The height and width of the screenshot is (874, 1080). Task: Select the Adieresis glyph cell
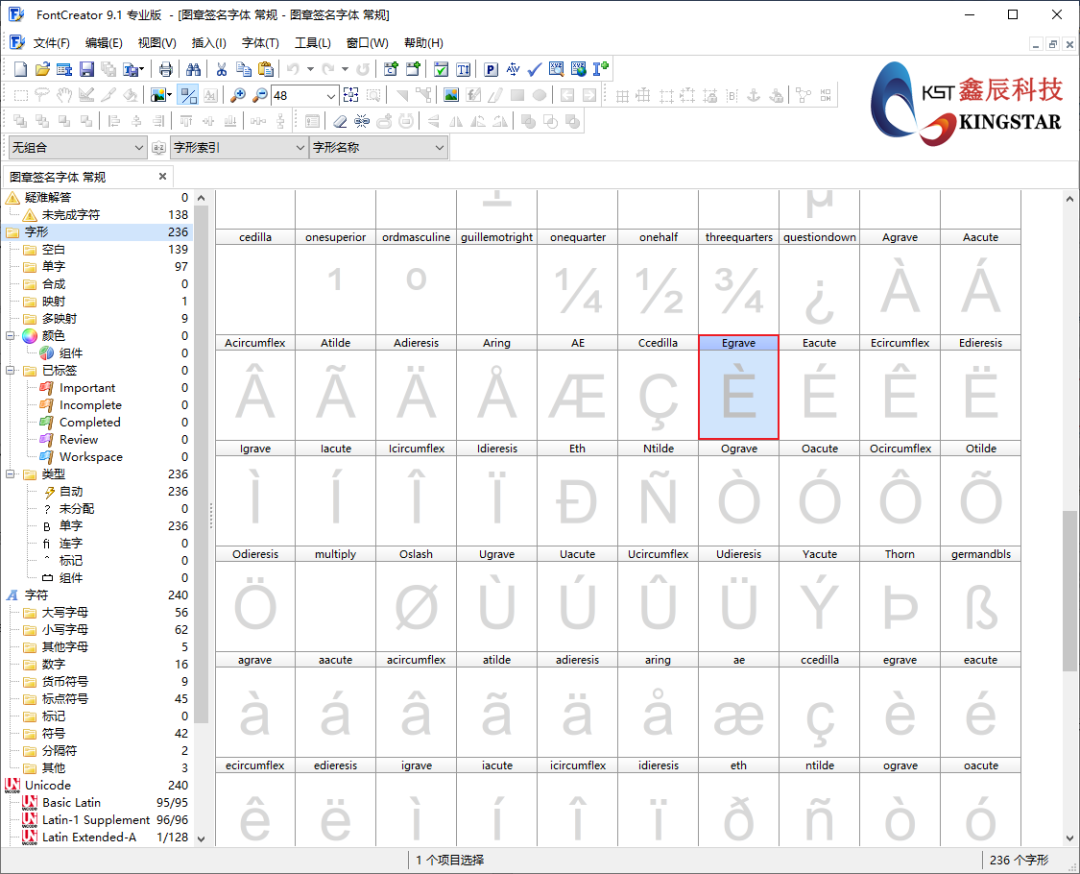click(x=416, y=395)
